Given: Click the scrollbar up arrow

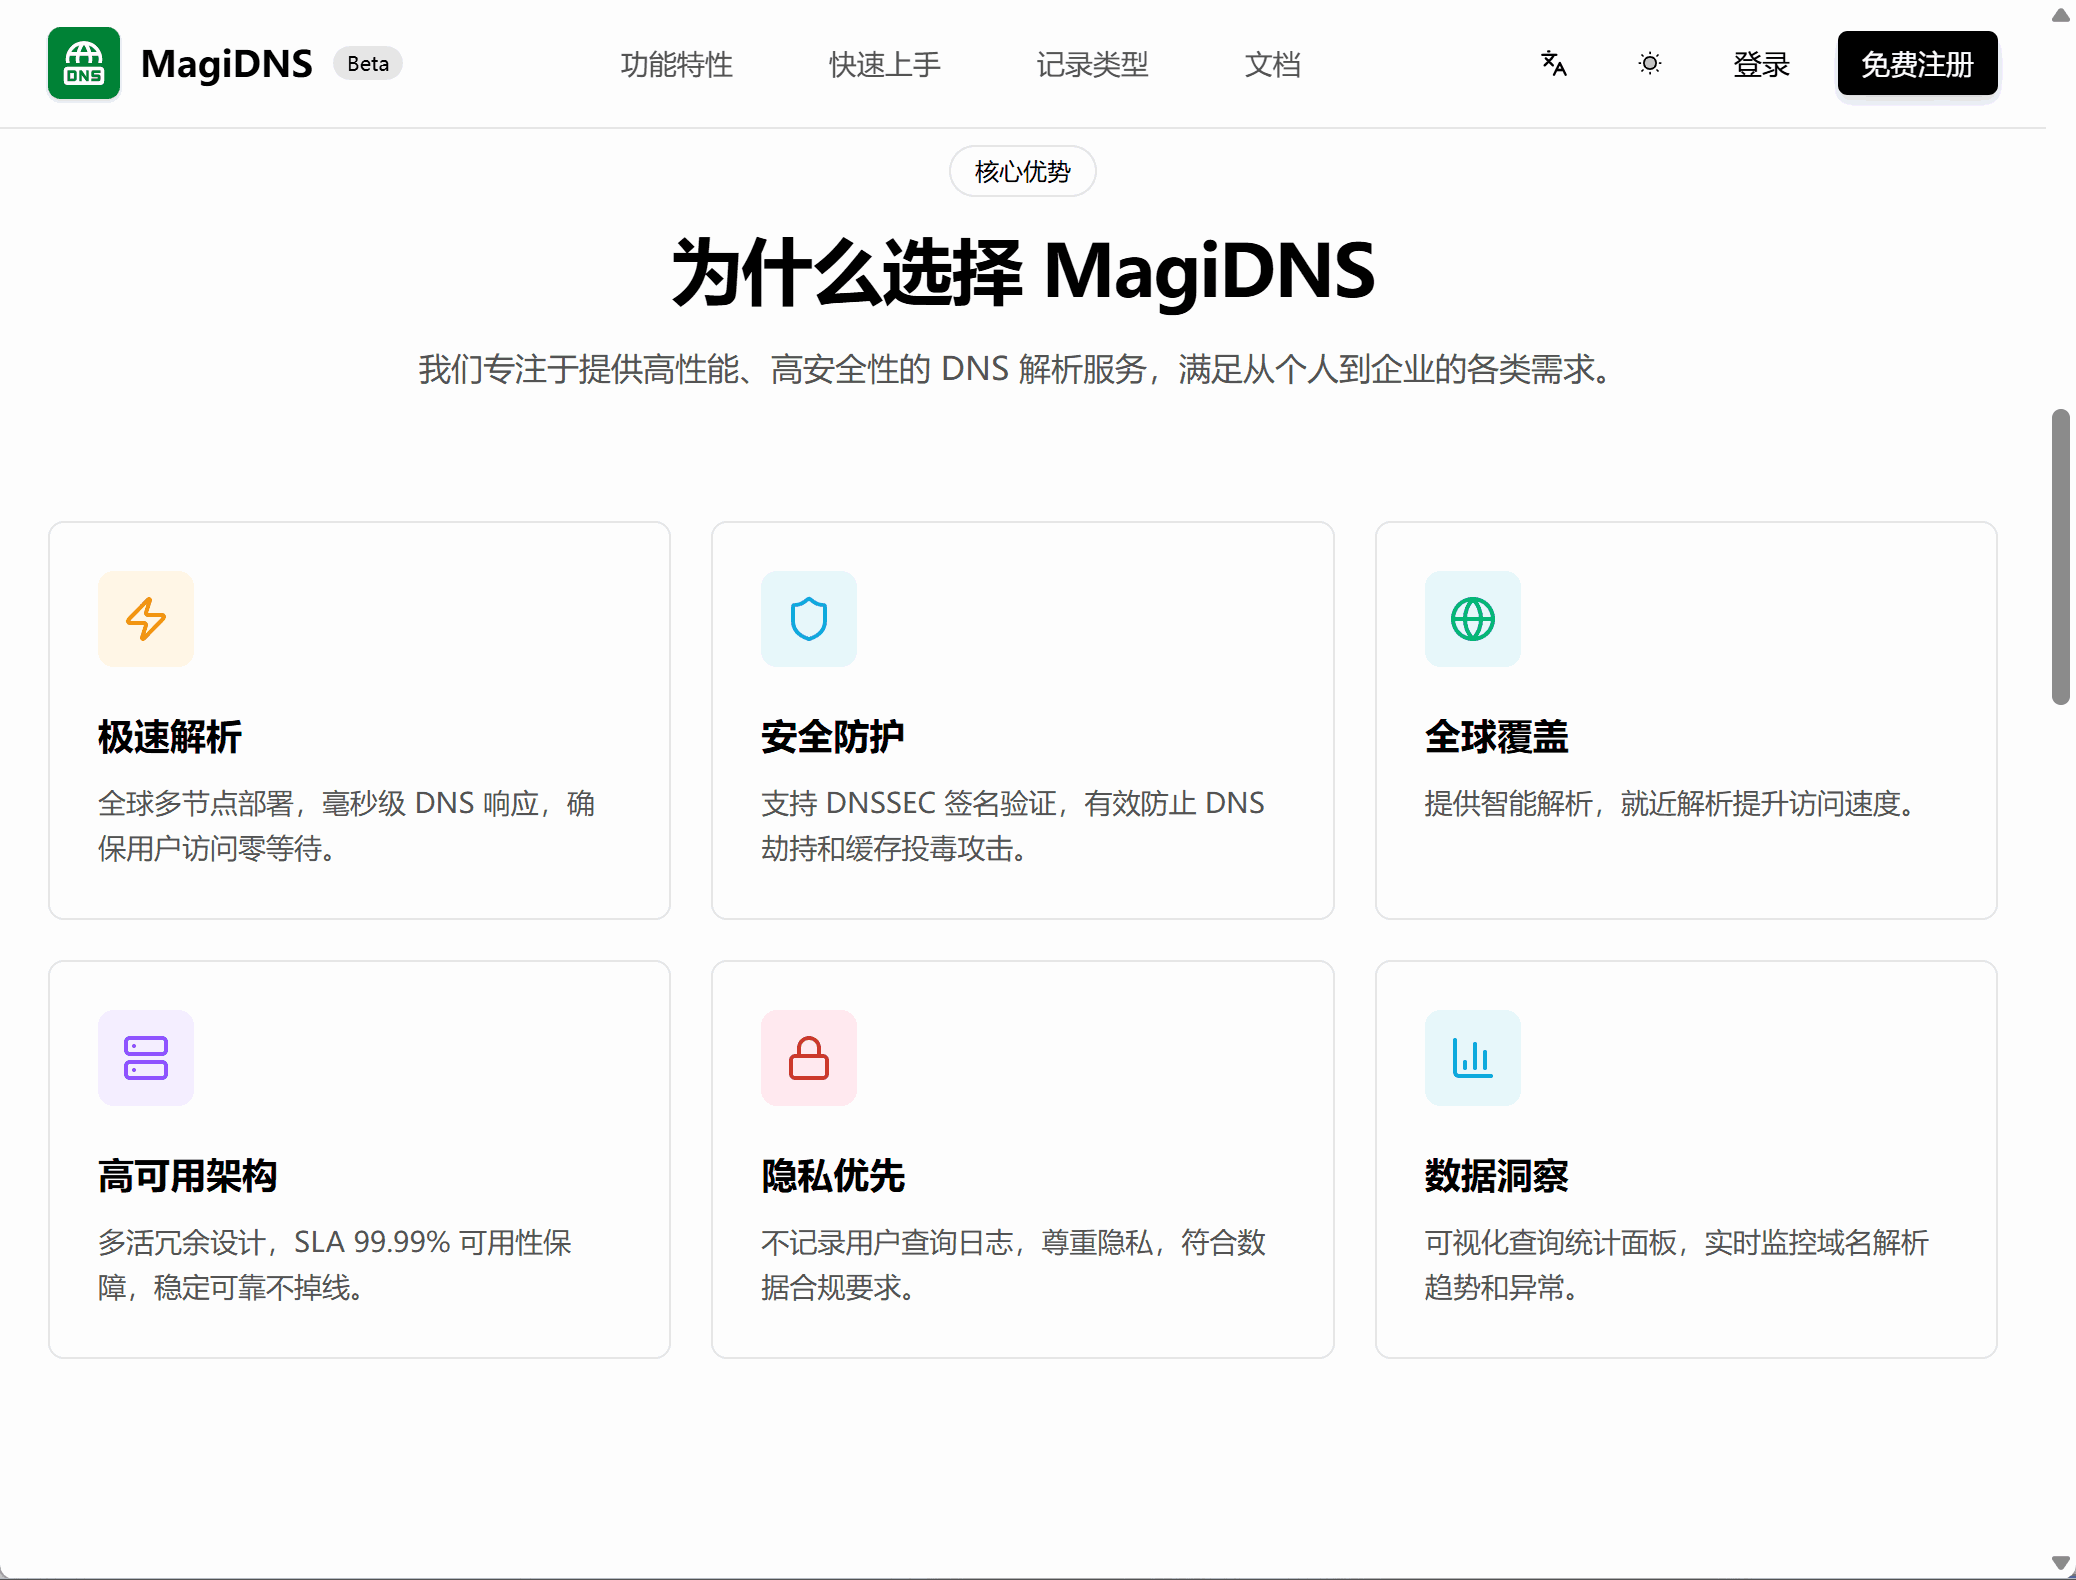Looking at the screenshot, I should 2059,16.
